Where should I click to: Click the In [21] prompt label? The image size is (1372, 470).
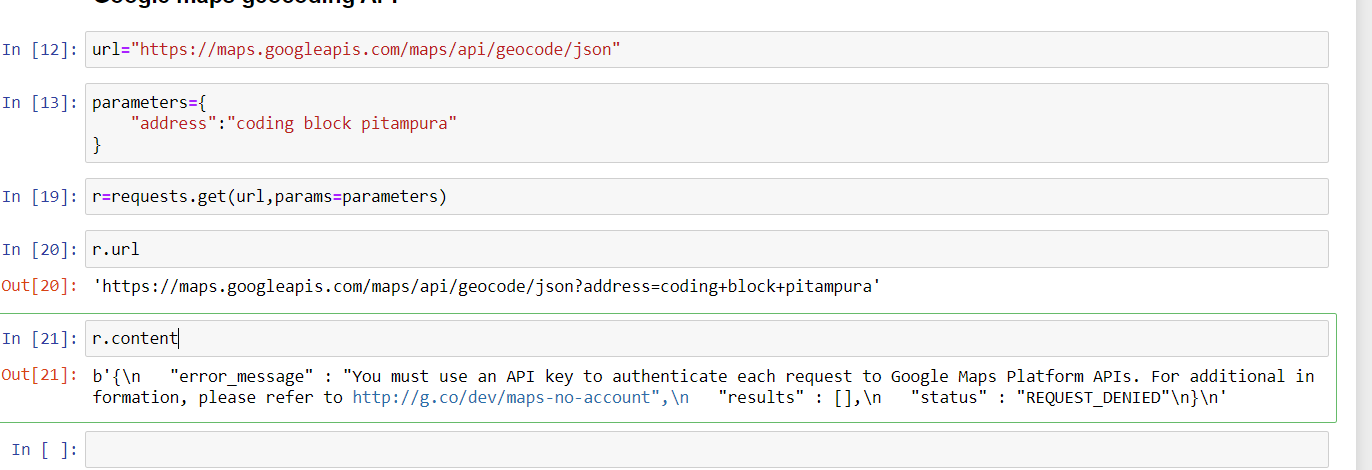click(x=39, y=339)
